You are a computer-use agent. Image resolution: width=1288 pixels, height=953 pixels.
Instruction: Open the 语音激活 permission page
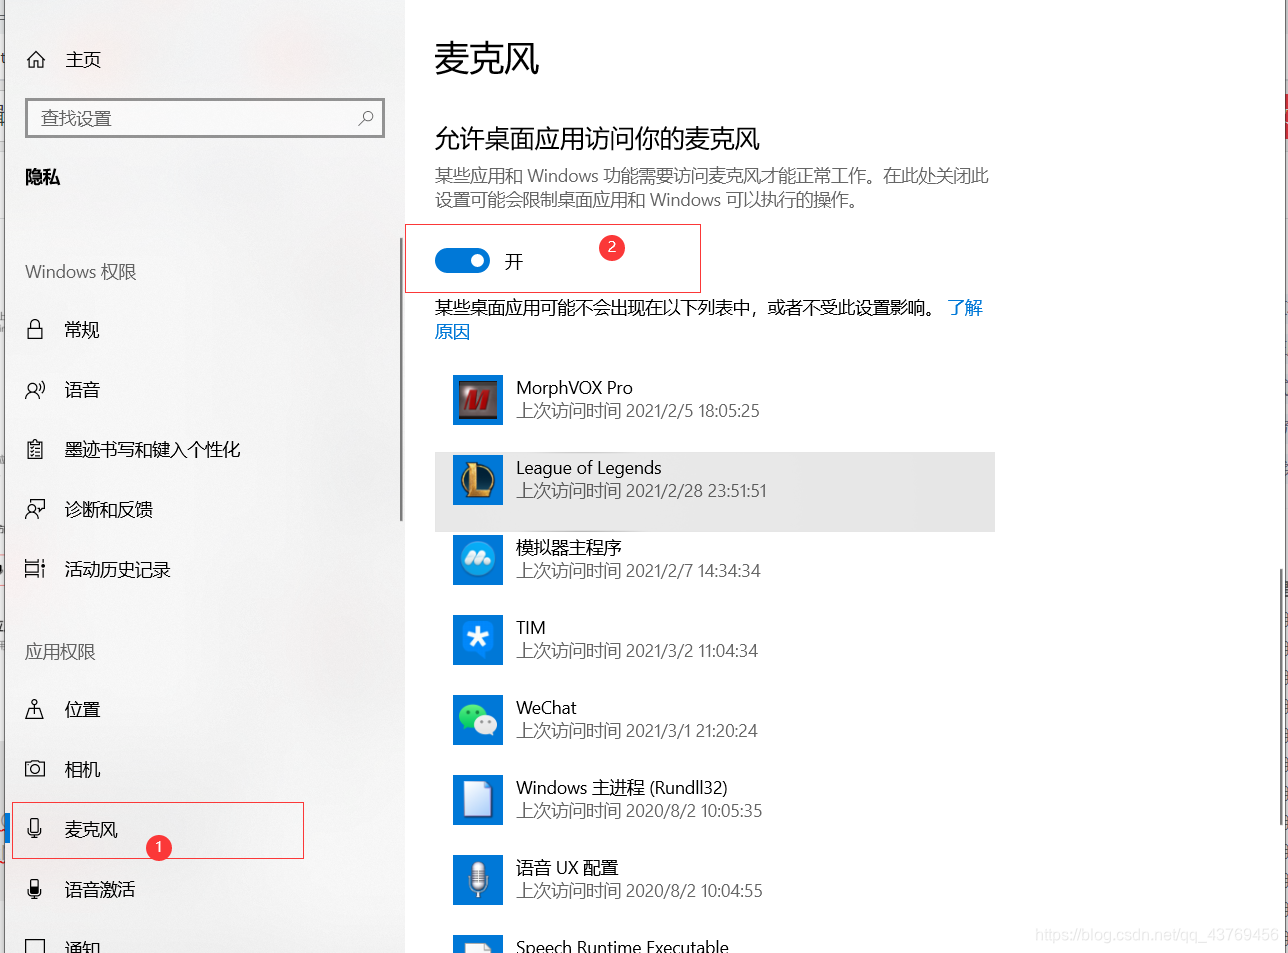100,890
